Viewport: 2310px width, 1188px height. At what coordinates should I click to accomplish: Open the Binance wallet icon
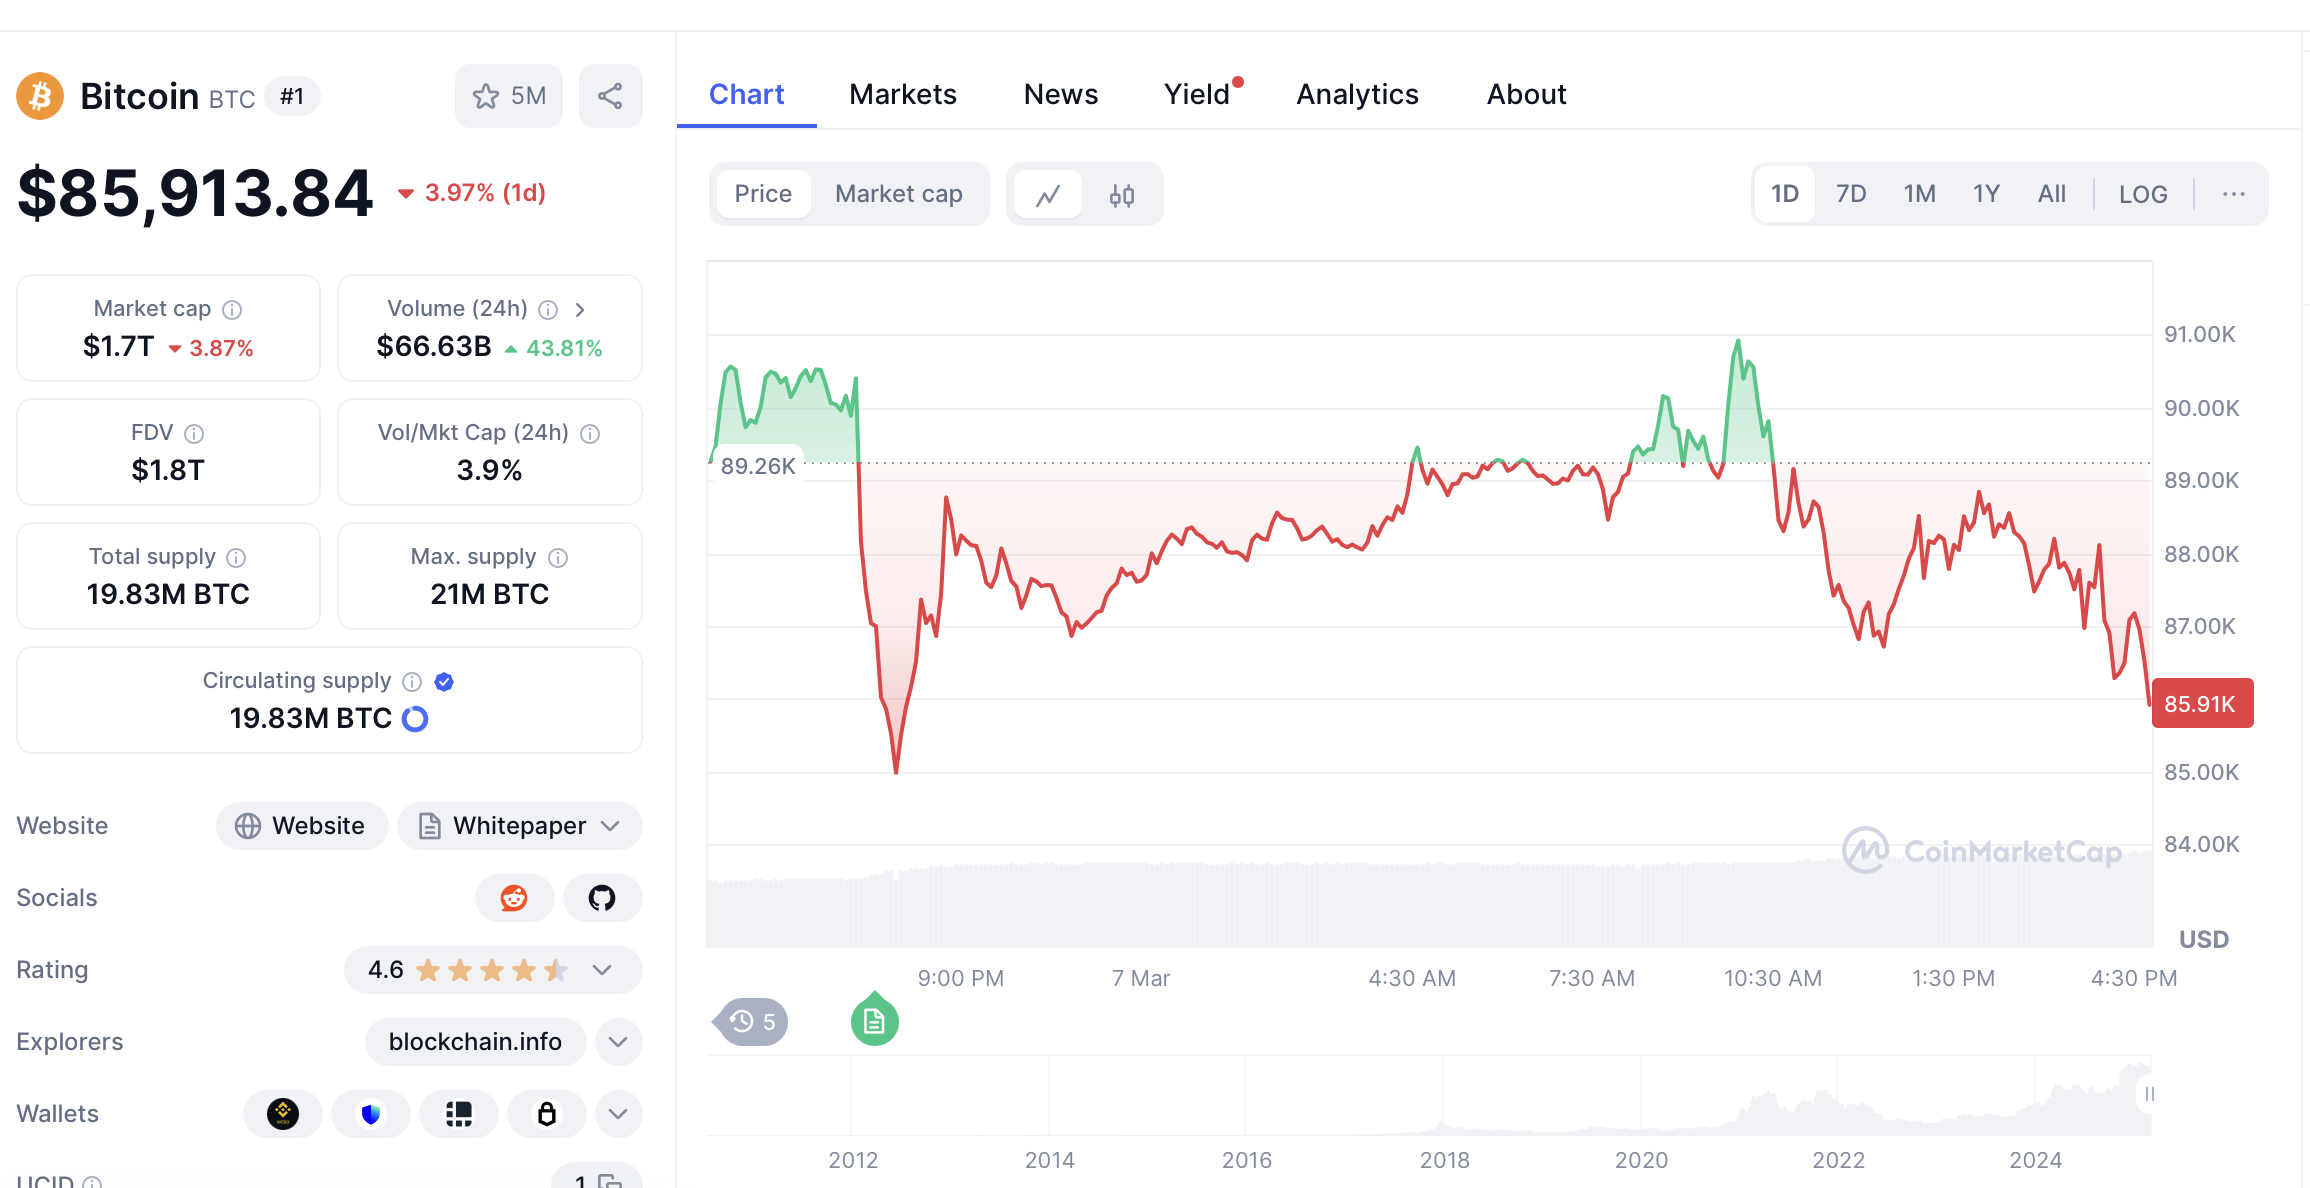pos(283,1114)
